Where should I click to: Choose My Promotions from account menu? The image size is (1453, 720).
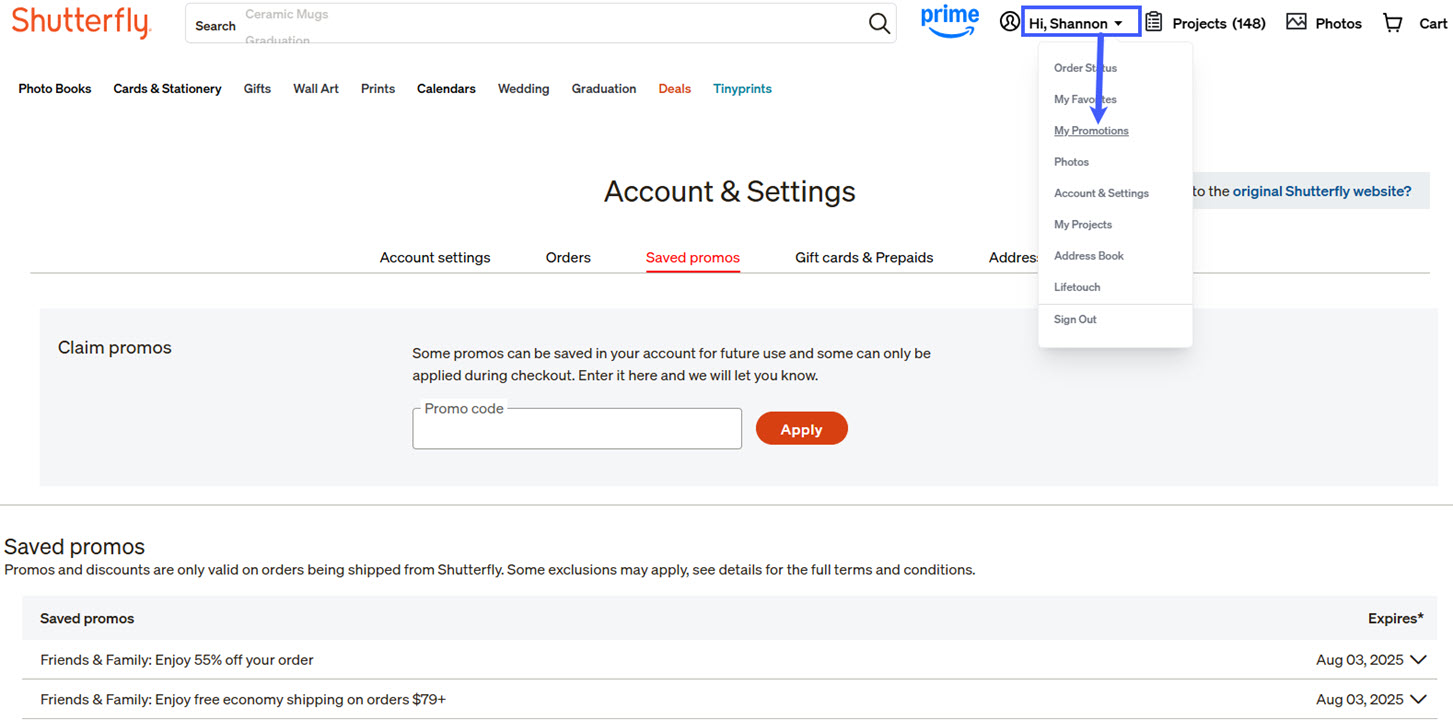point(1091,131)
